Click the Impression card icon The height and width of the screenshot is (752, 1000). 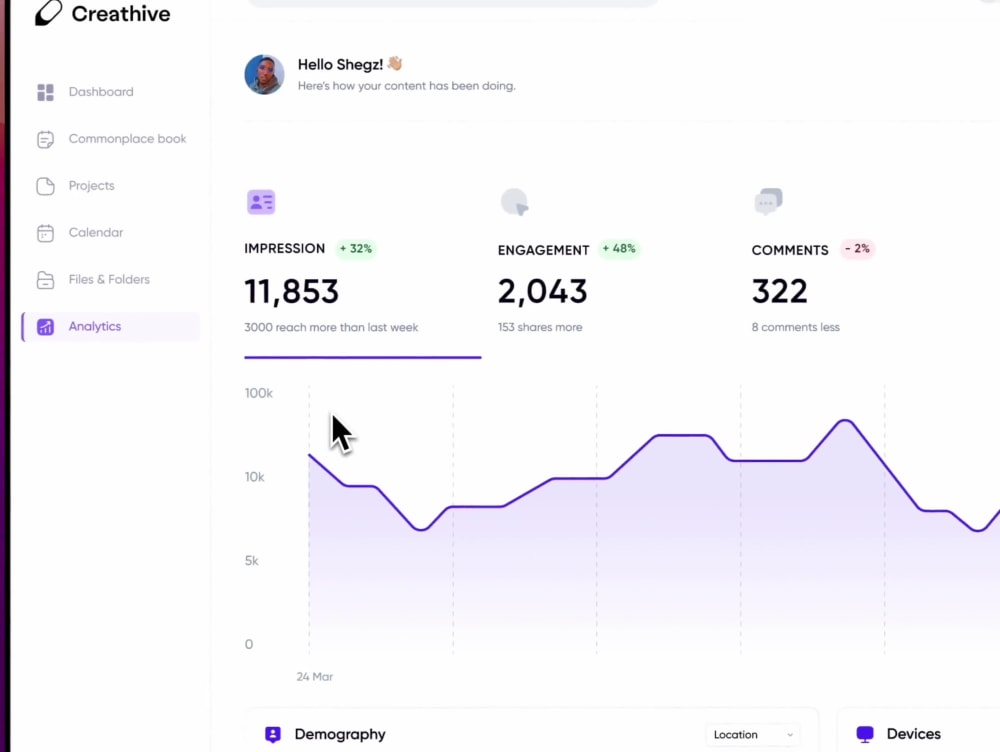click(261, 202)
